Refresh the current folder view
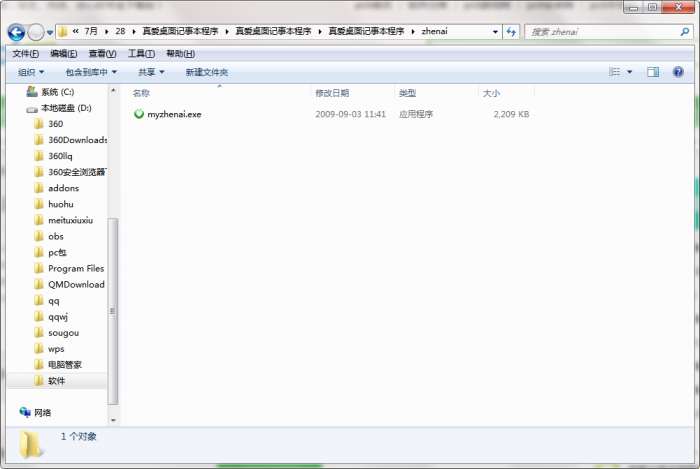This screenshot has height=469, width=700. (511, 32)
